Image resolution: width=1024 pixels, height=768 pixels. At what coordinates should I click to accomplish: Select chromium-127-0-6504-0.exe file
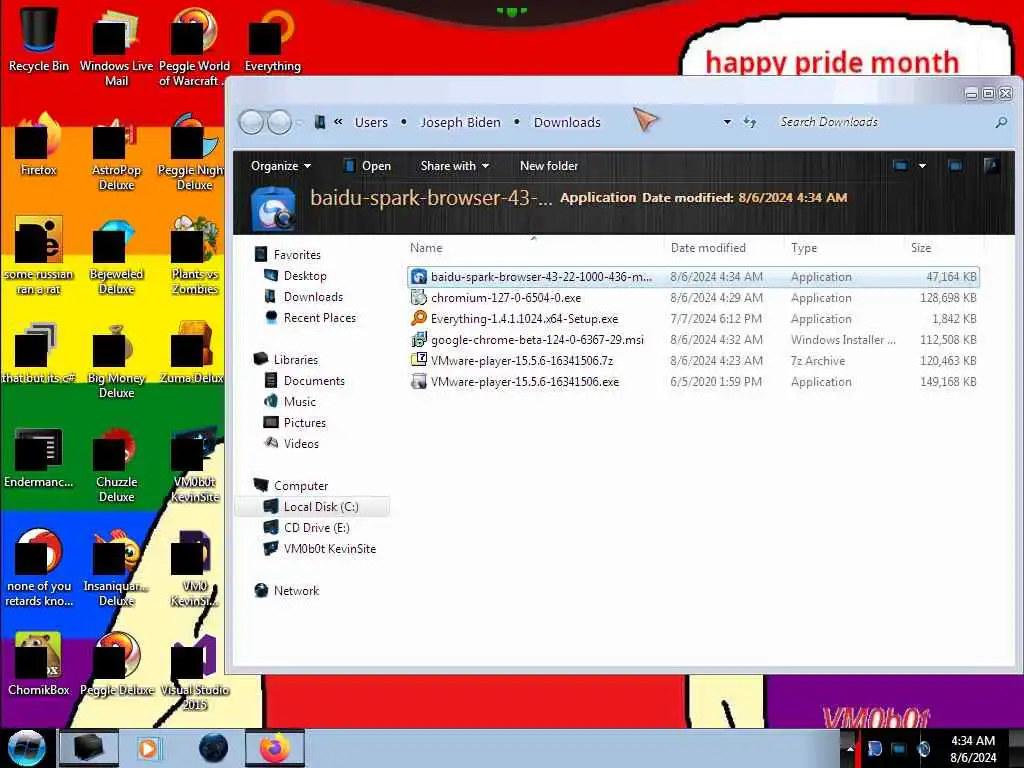coord(693,298)
